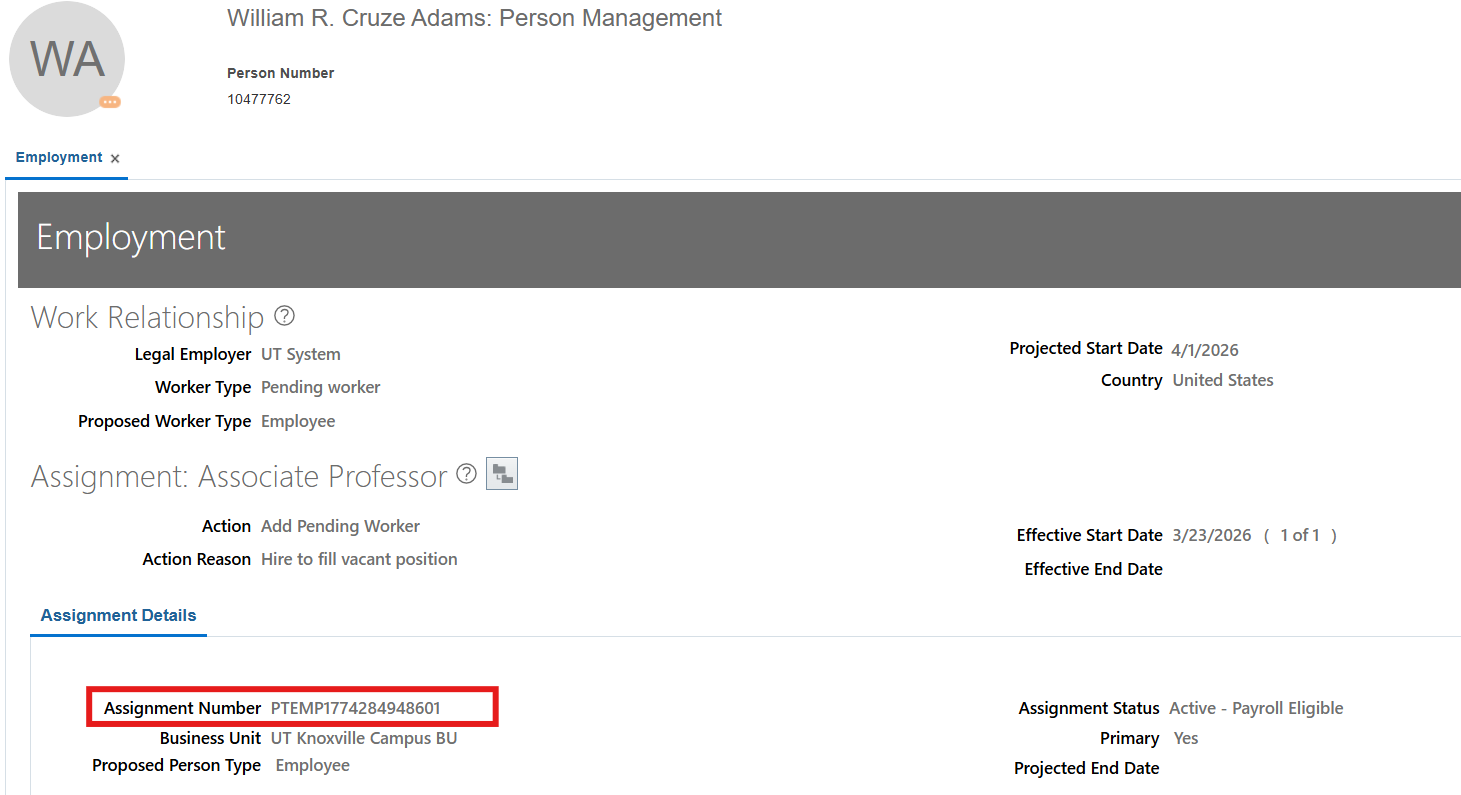This screenshot has height=795, width=1461.
Task: Click the Primary value Yes
Action: point(1186,738)
